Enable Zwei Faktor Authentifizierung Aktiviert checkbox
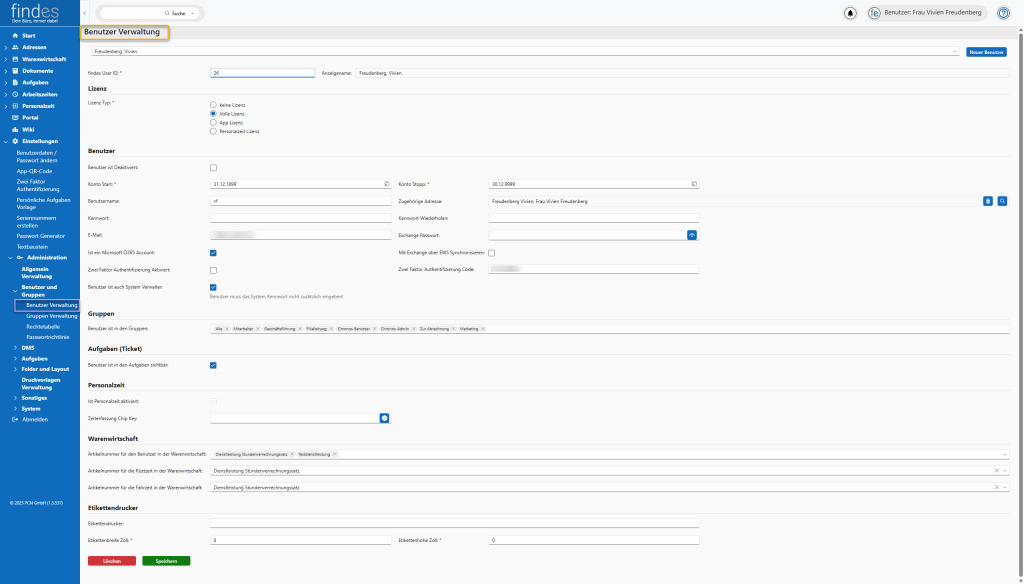The width and height of the screenshot is (1024, 584). tap(213, 270)
